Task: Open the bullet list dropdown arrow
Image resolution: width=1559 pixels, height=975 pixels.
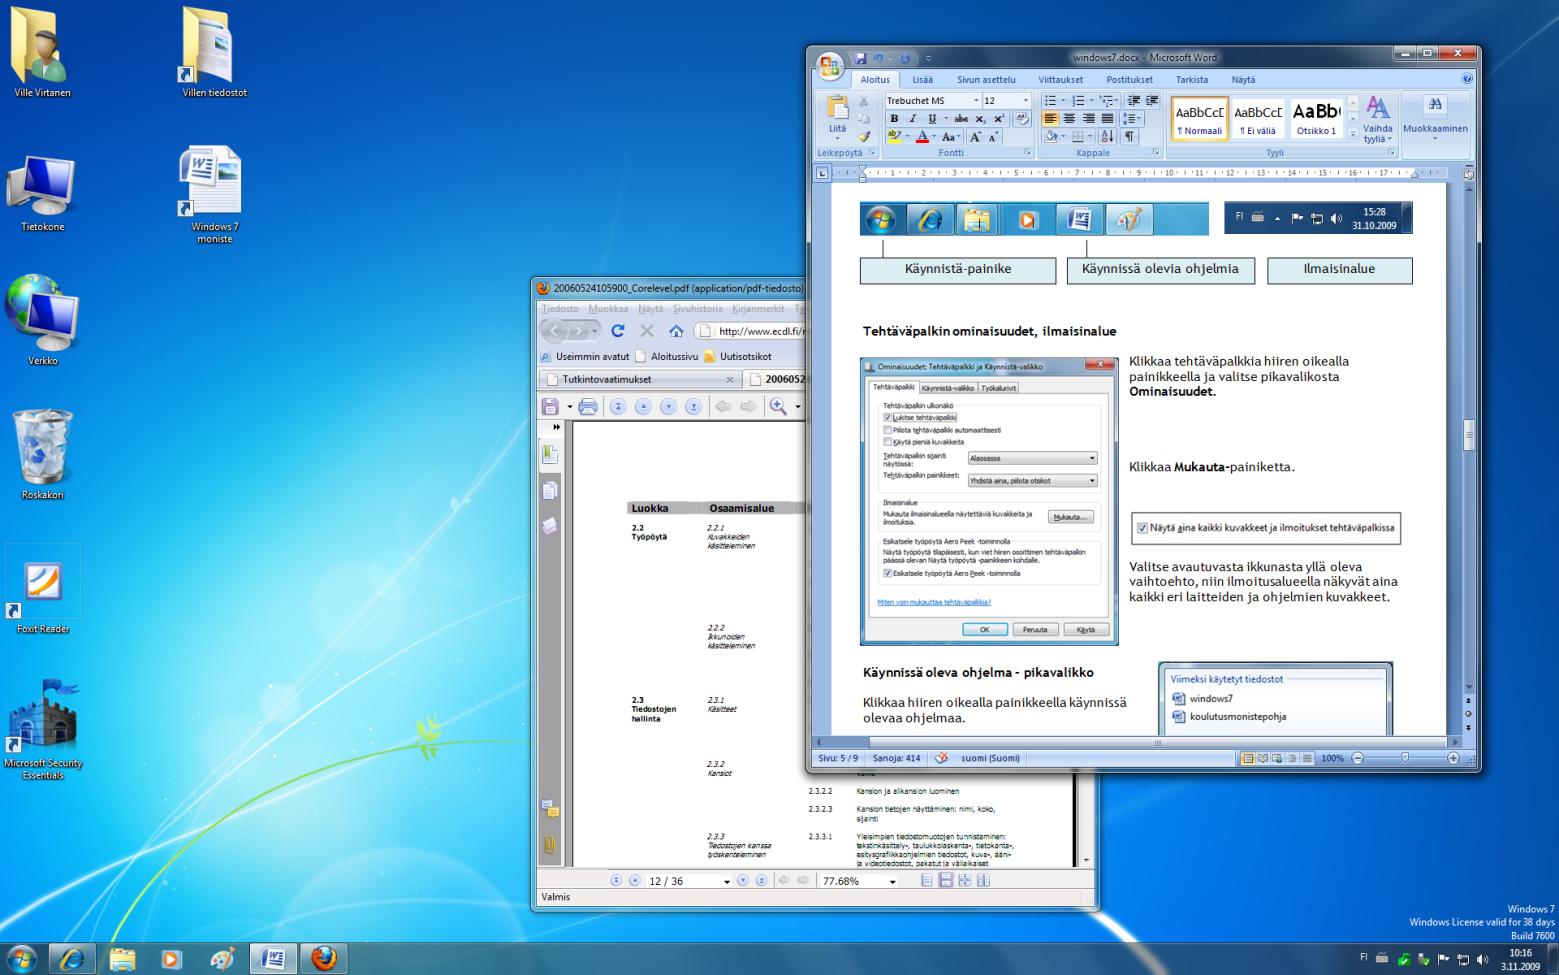Action: click(1062, 101)
